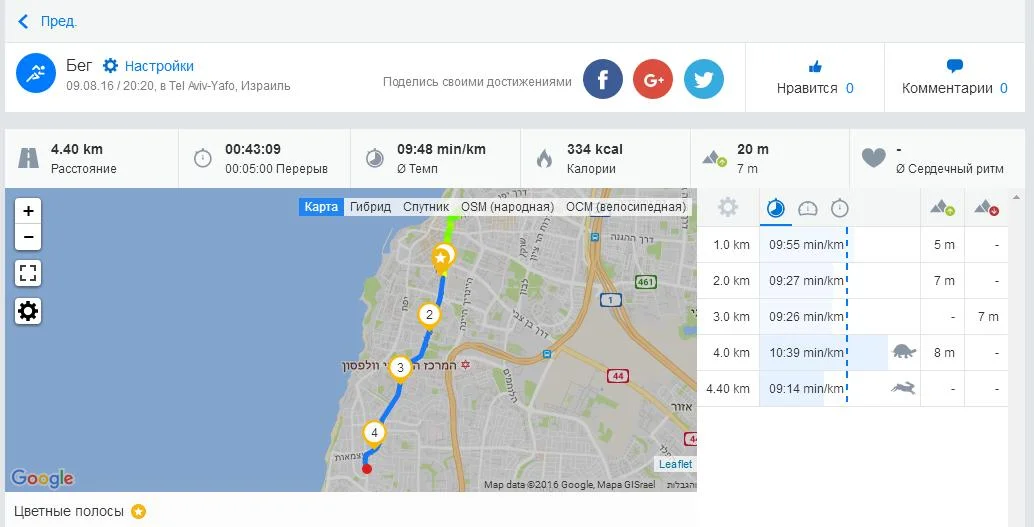
Task: Click the Комментарии speech bubble icon
Action: [954, 66]
